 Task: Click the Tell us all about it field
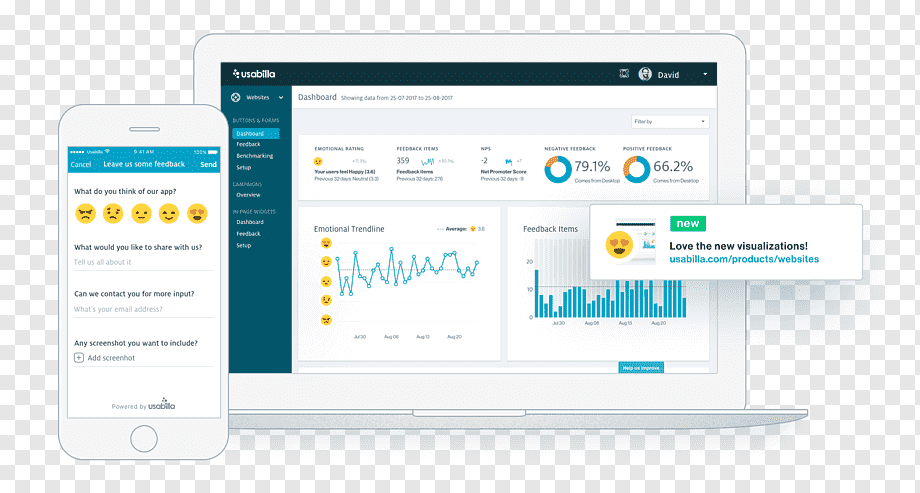click(x=143, y=262)
